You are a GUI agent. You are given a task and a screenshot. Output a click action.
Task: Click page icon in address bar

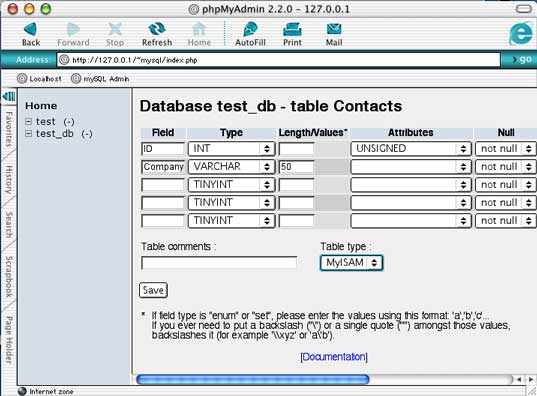(64, 60)
